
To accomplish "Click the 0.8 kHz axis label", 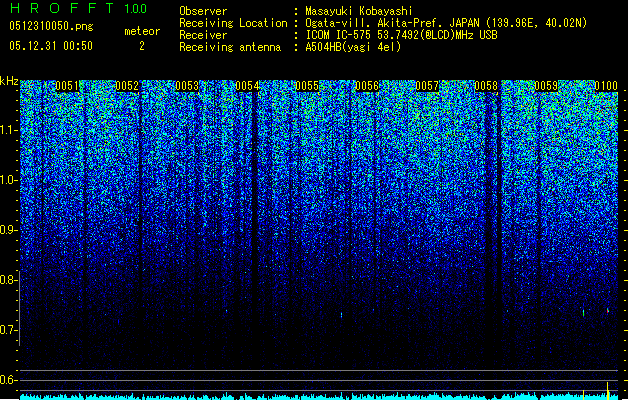I will [x=8, y=280].
